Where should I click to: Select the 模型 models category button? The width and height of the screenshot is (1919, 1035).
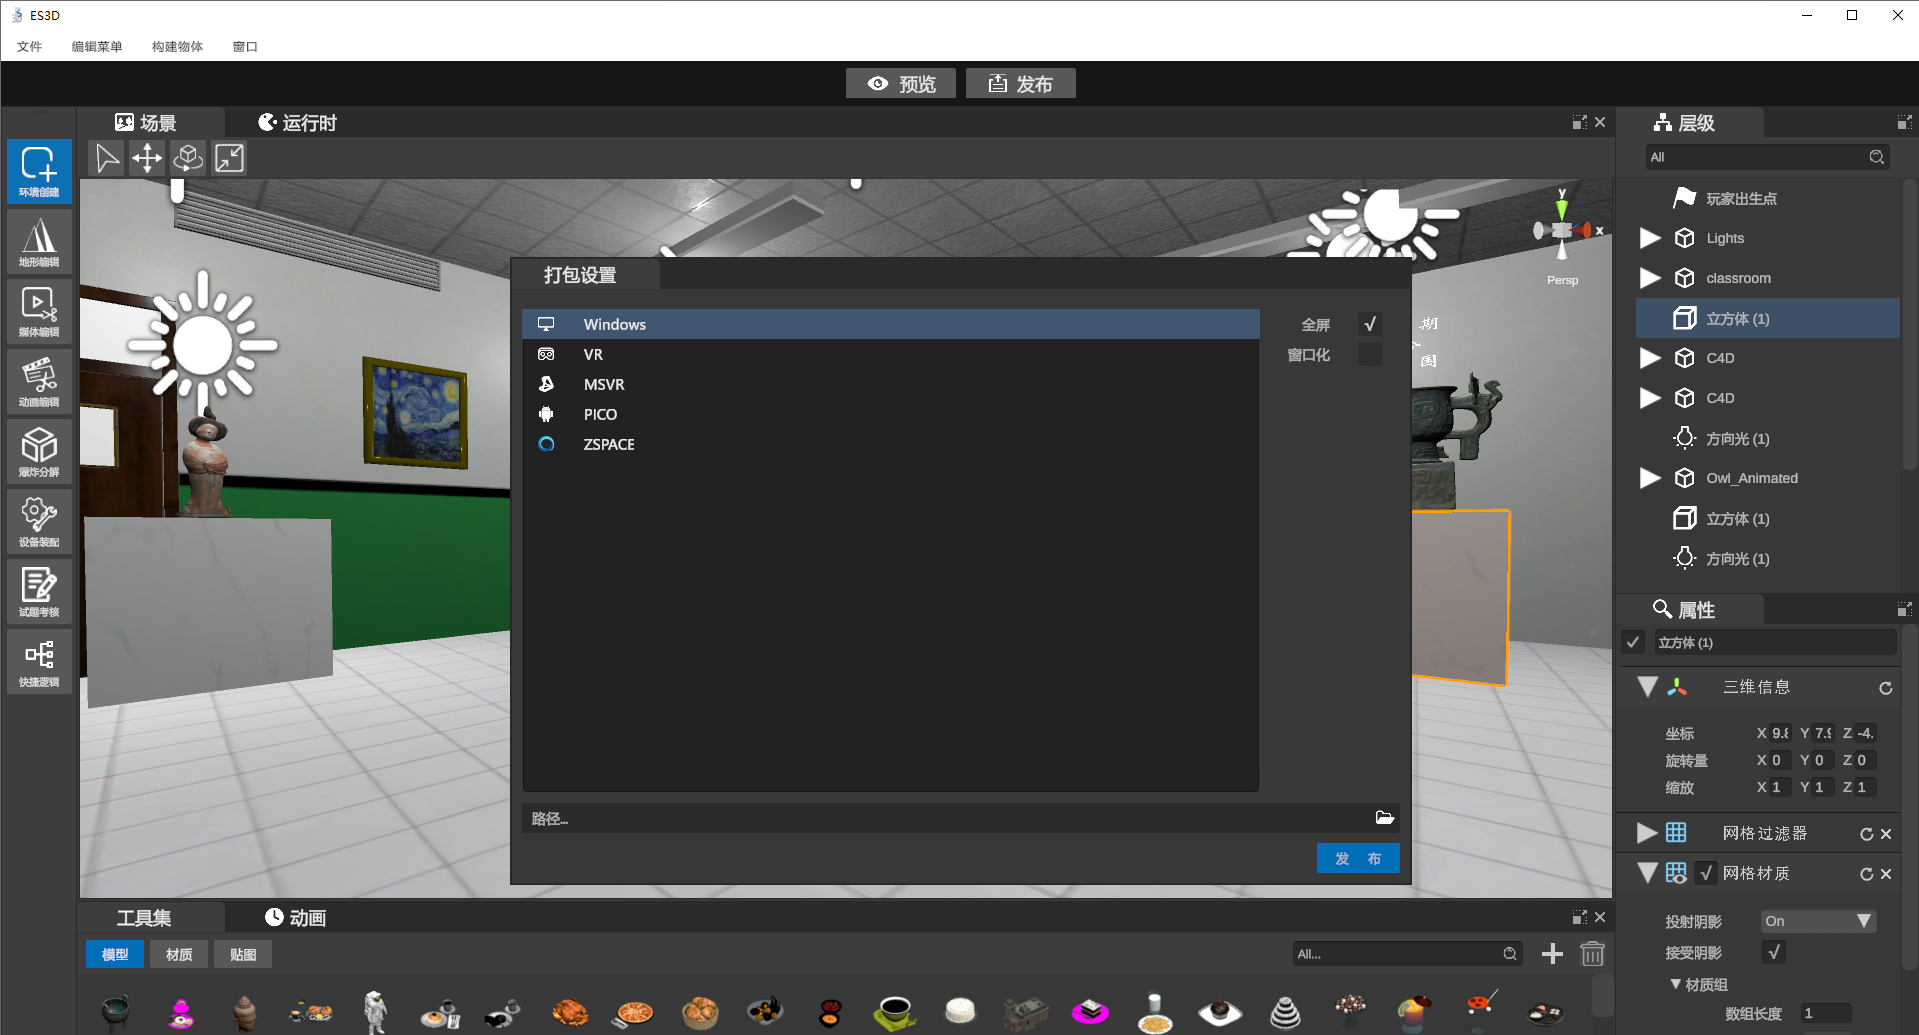(115, 954)
